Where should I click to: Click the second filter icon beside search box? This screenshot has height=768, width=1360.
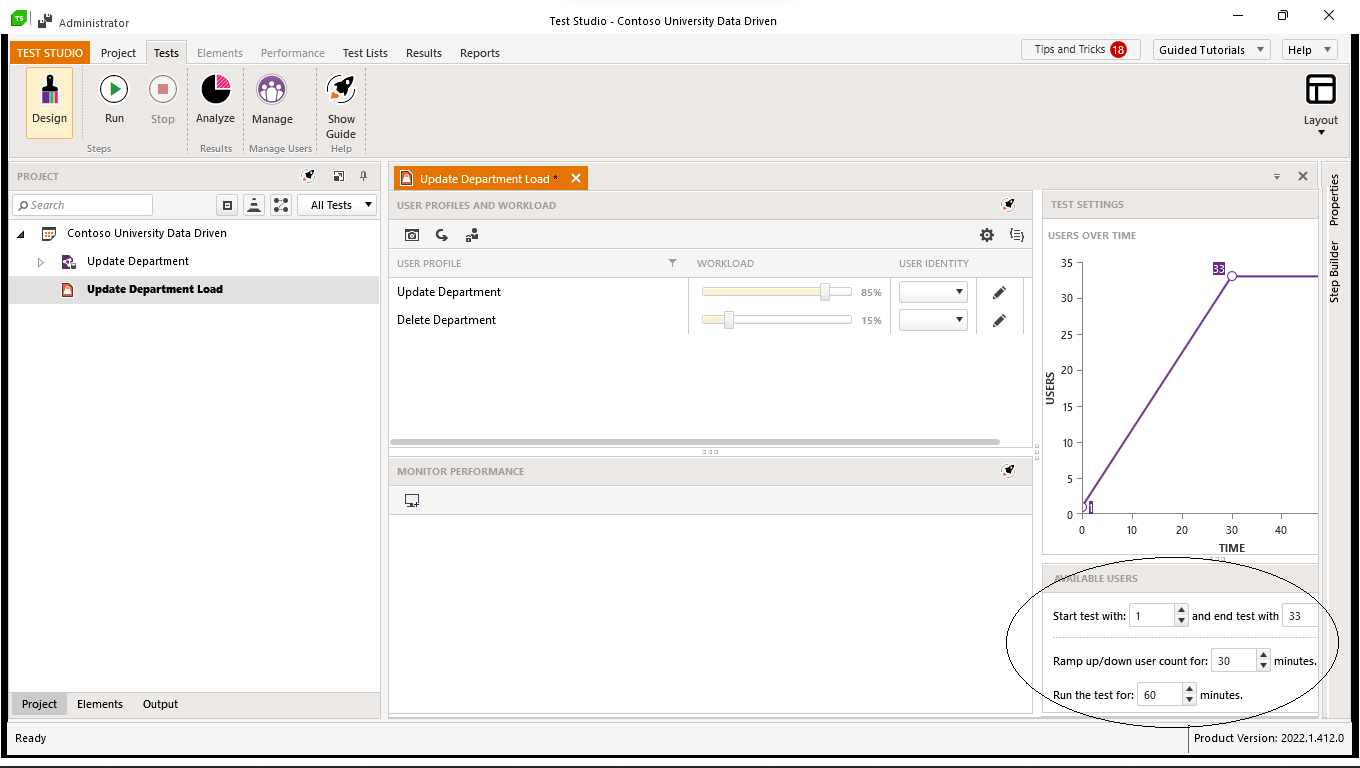(x=254, y=205)
